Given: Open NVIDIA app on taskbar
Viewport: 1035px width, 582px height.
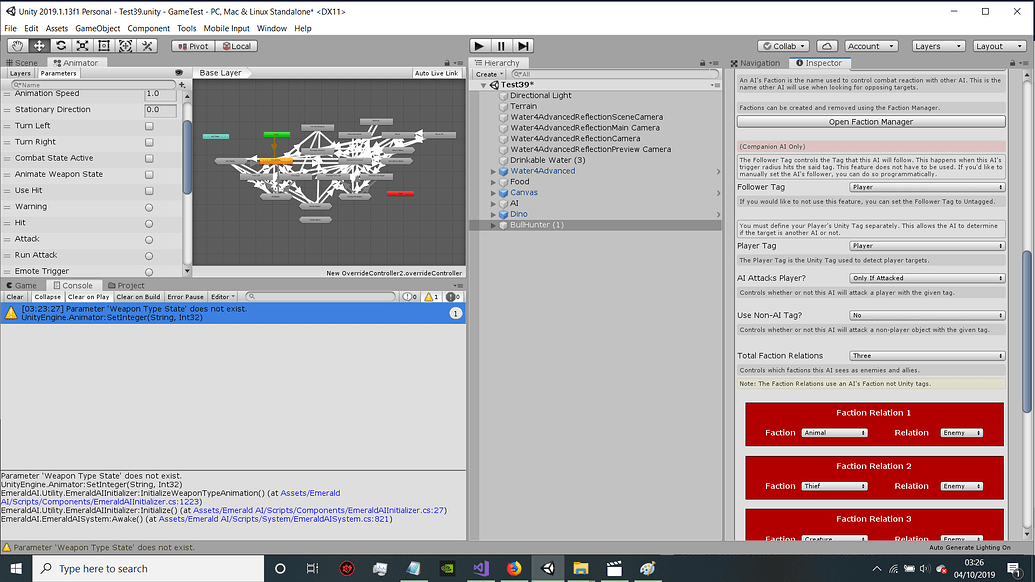Looking at the screenshot, I should coord(447,569).
